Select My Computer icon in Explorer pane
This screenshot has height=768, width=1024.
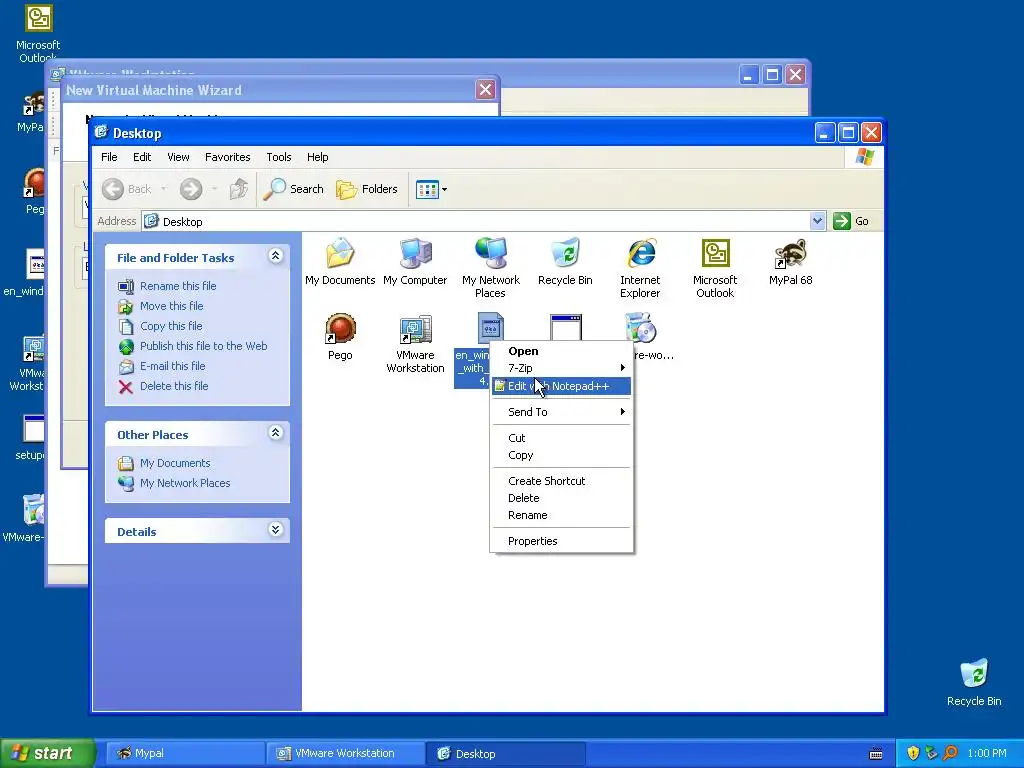415,253
